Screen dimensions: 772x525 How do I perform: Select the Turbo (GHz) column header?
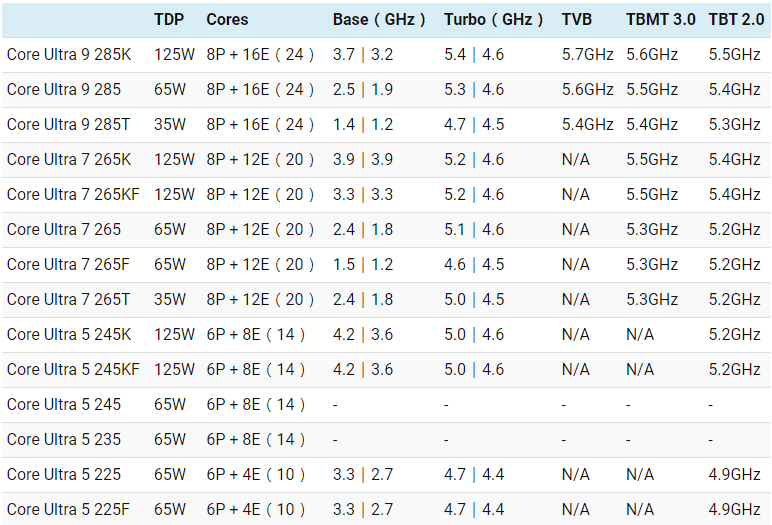coord(494,19)
